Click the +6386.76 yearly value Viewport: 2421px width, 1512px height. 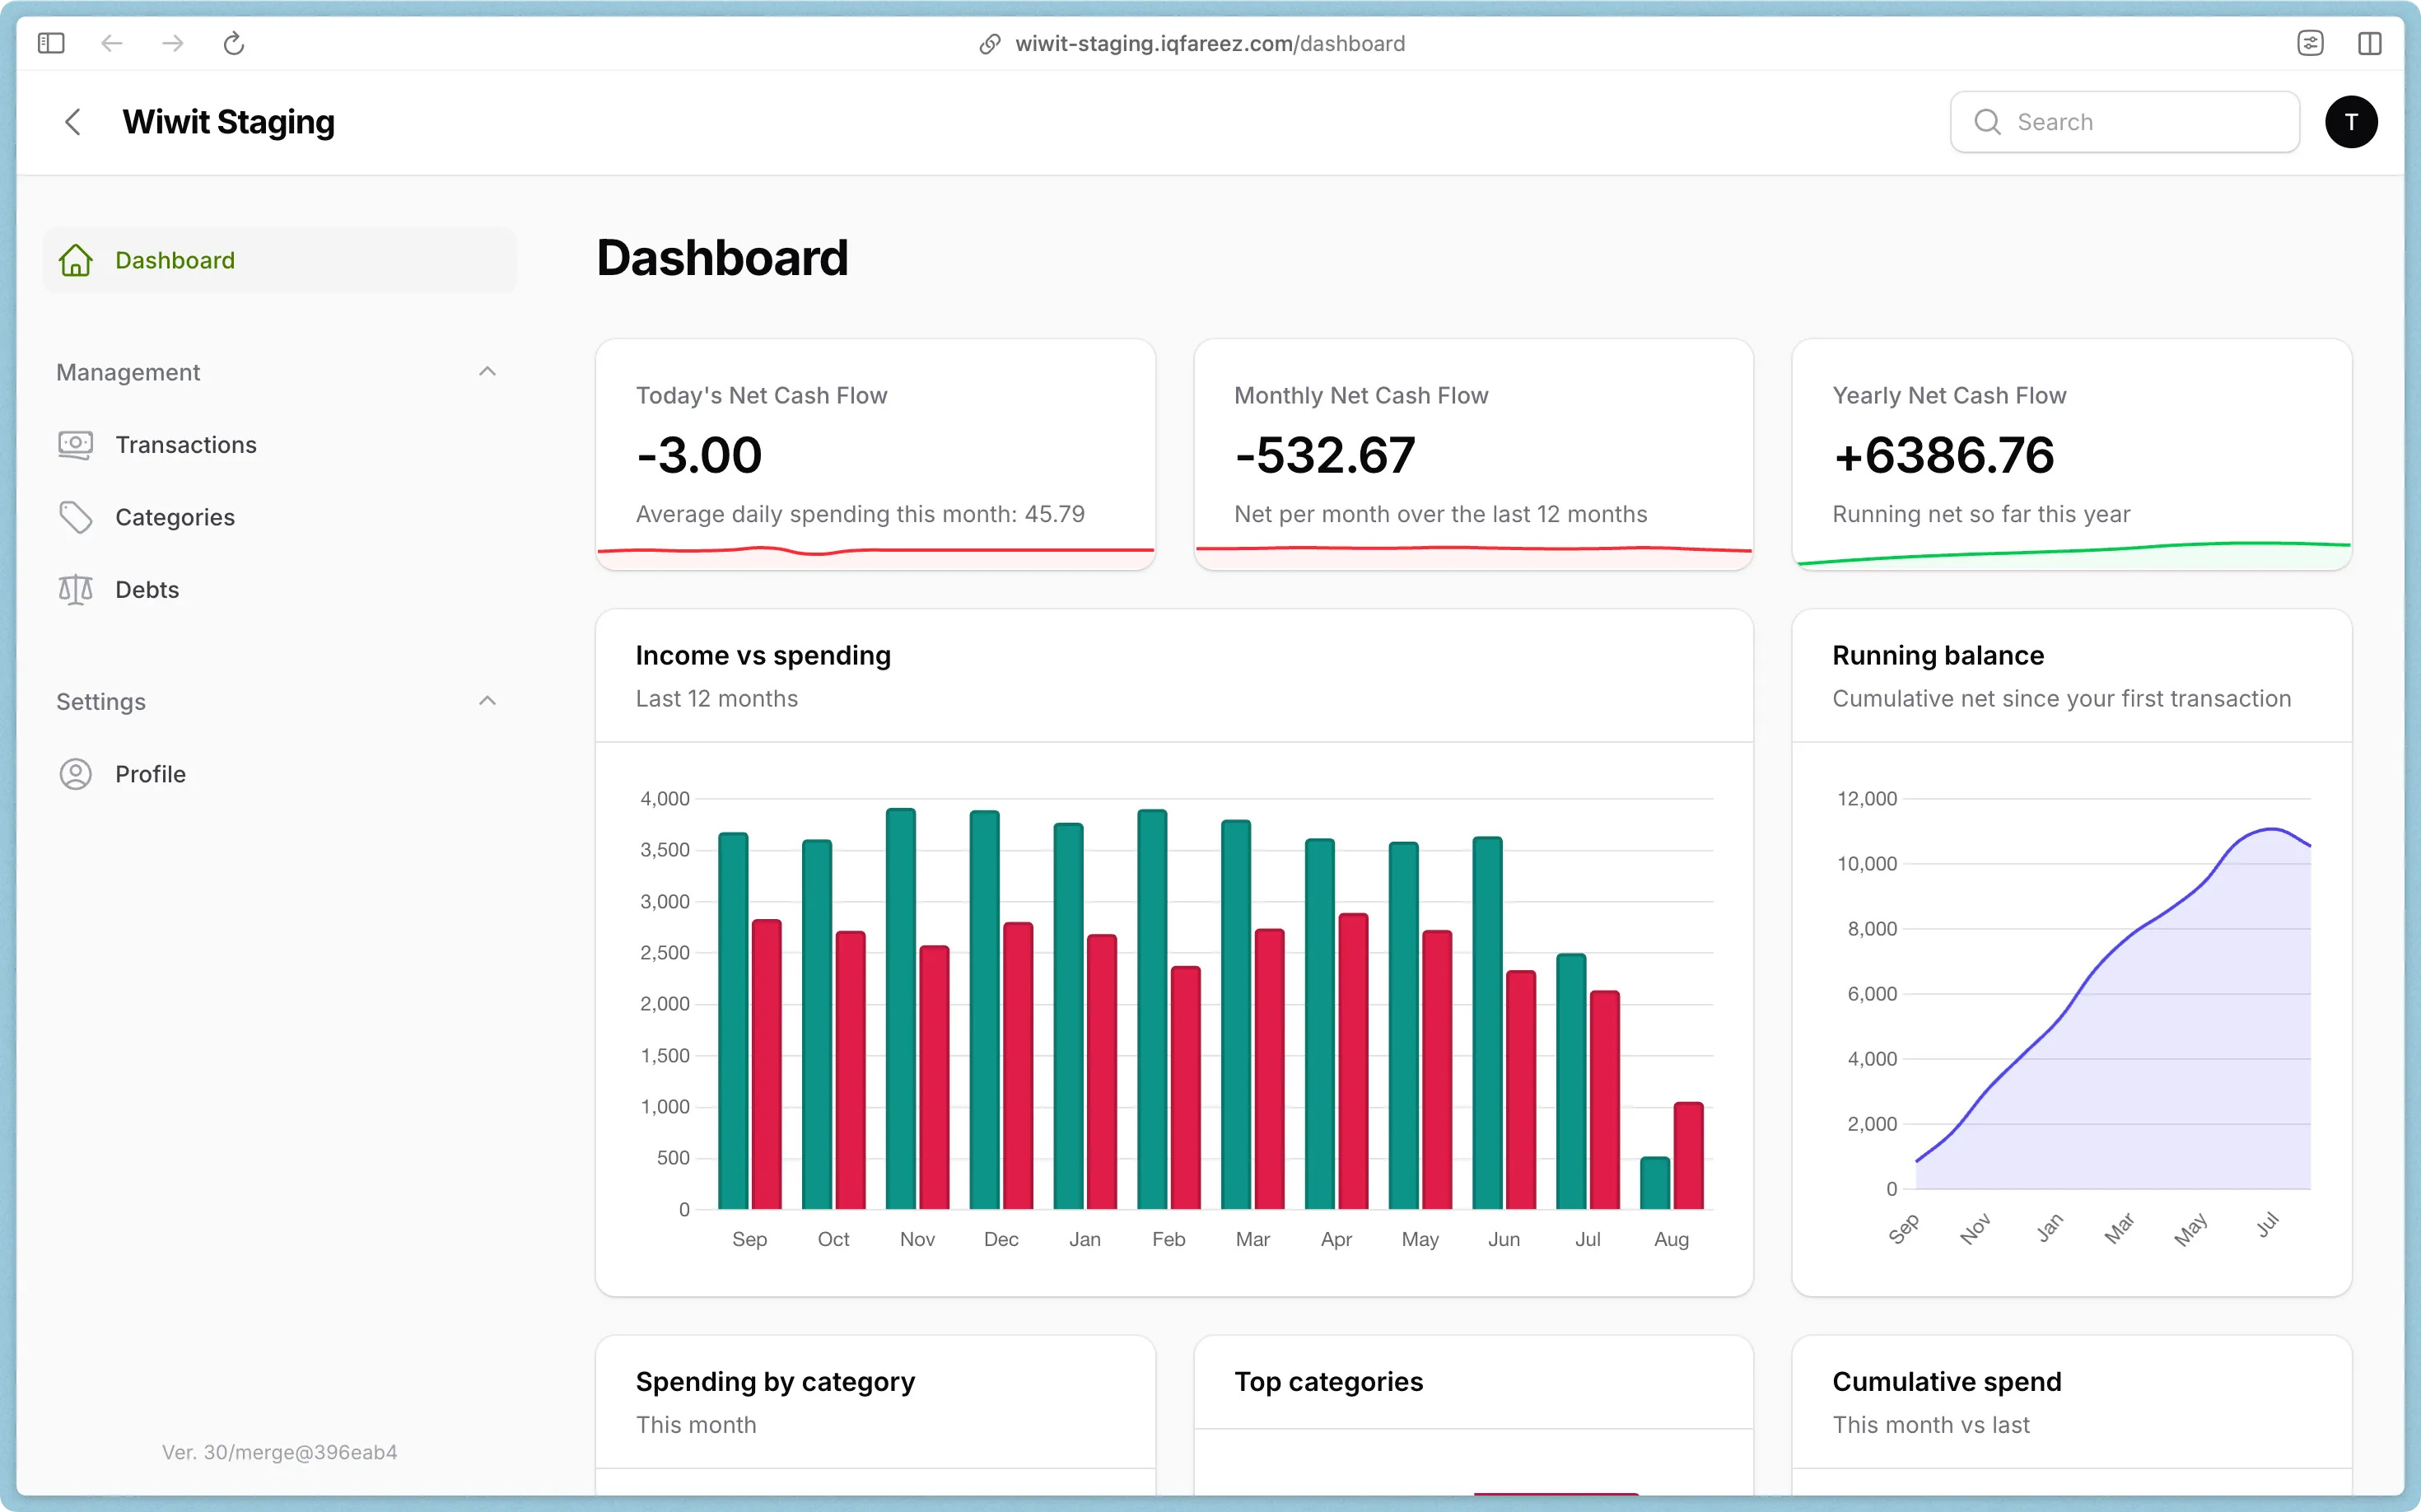tap(1943, 455)
